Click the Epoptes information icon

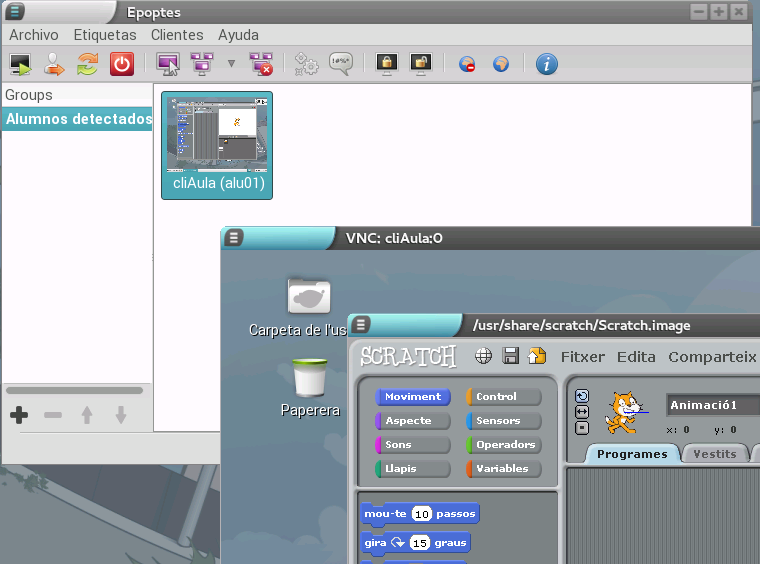click(x=546, y=64)
